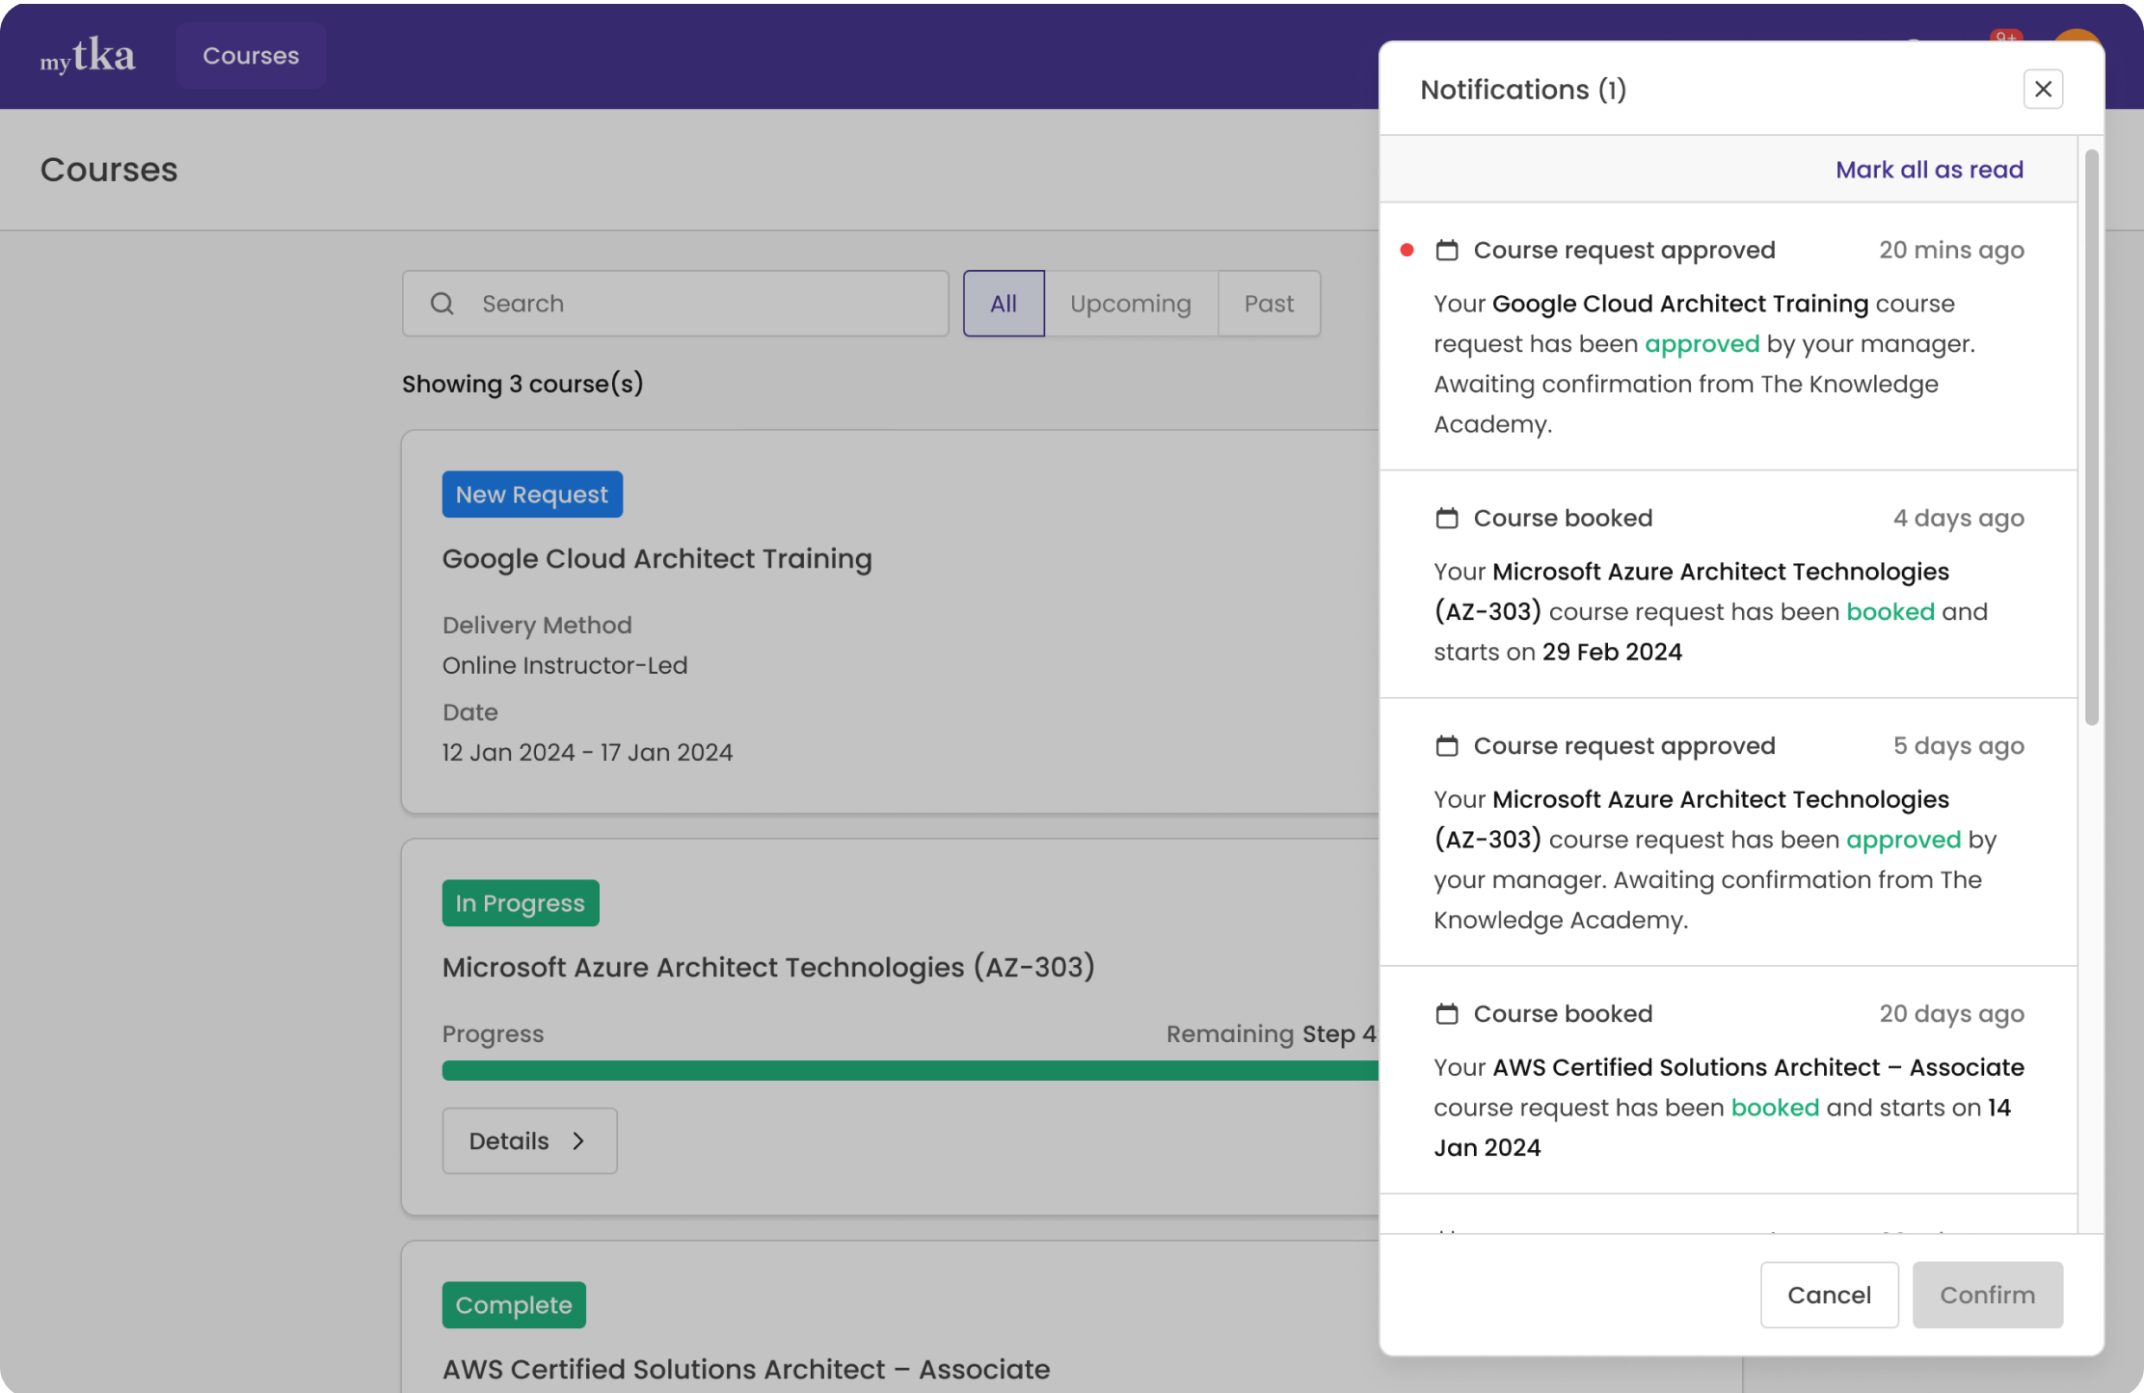
Task: Click green 'booked' in AWS notification
Action: coord(1775,1107)
